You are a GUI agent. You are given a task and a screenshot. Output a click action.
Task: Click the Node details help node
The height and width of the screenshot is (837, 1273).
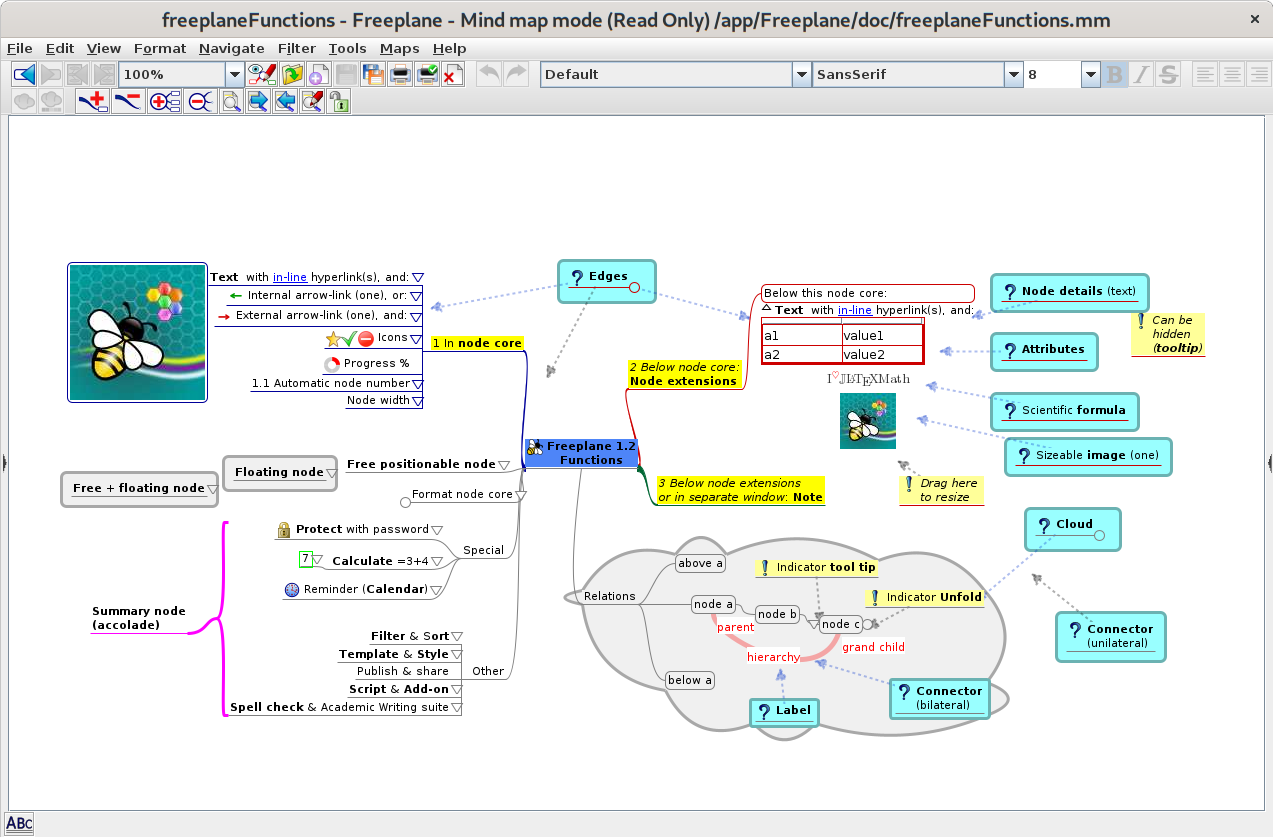coord(1069,292)
